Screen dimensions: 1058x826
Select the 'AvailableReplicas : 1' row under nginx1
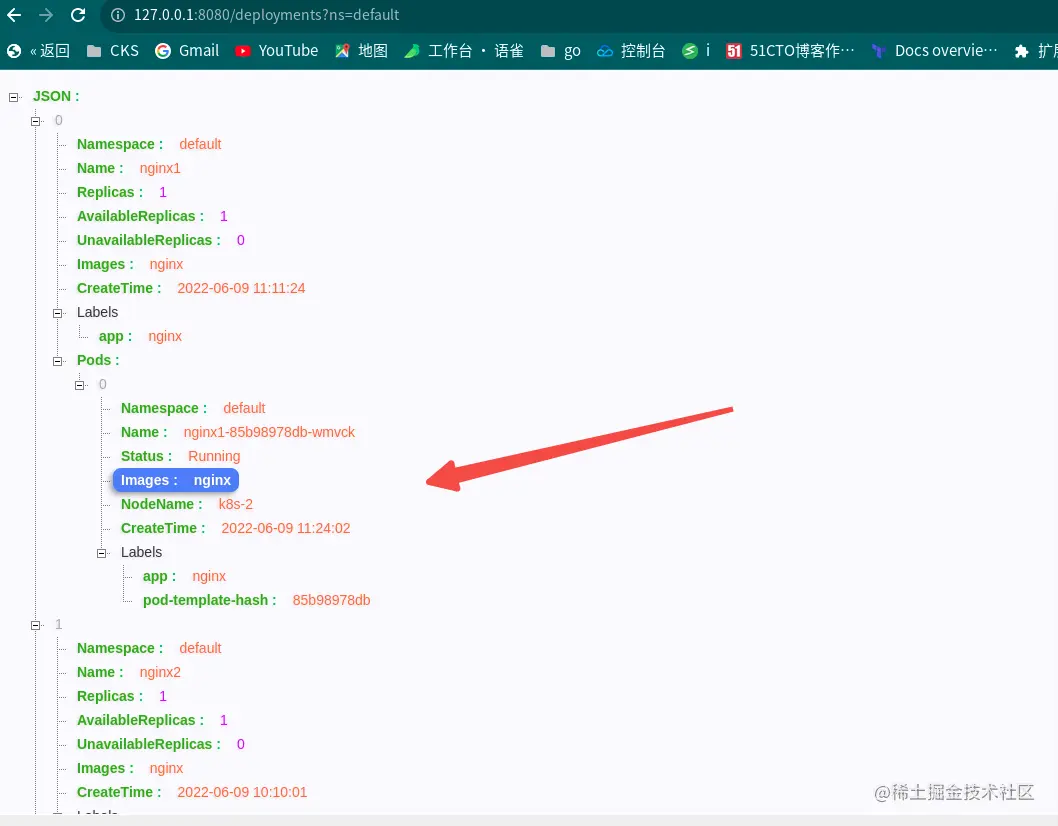(152, 216)
